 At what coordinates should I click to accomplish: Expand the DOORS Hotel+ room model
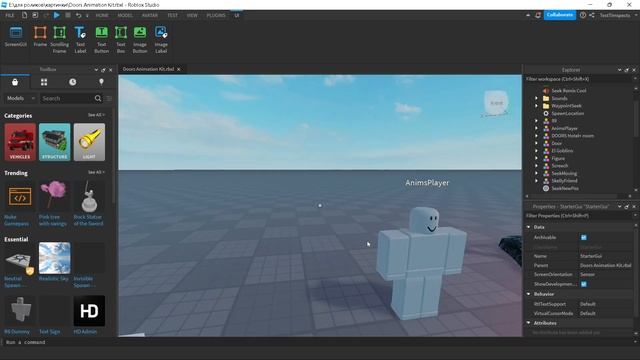(x=537, y=136)
